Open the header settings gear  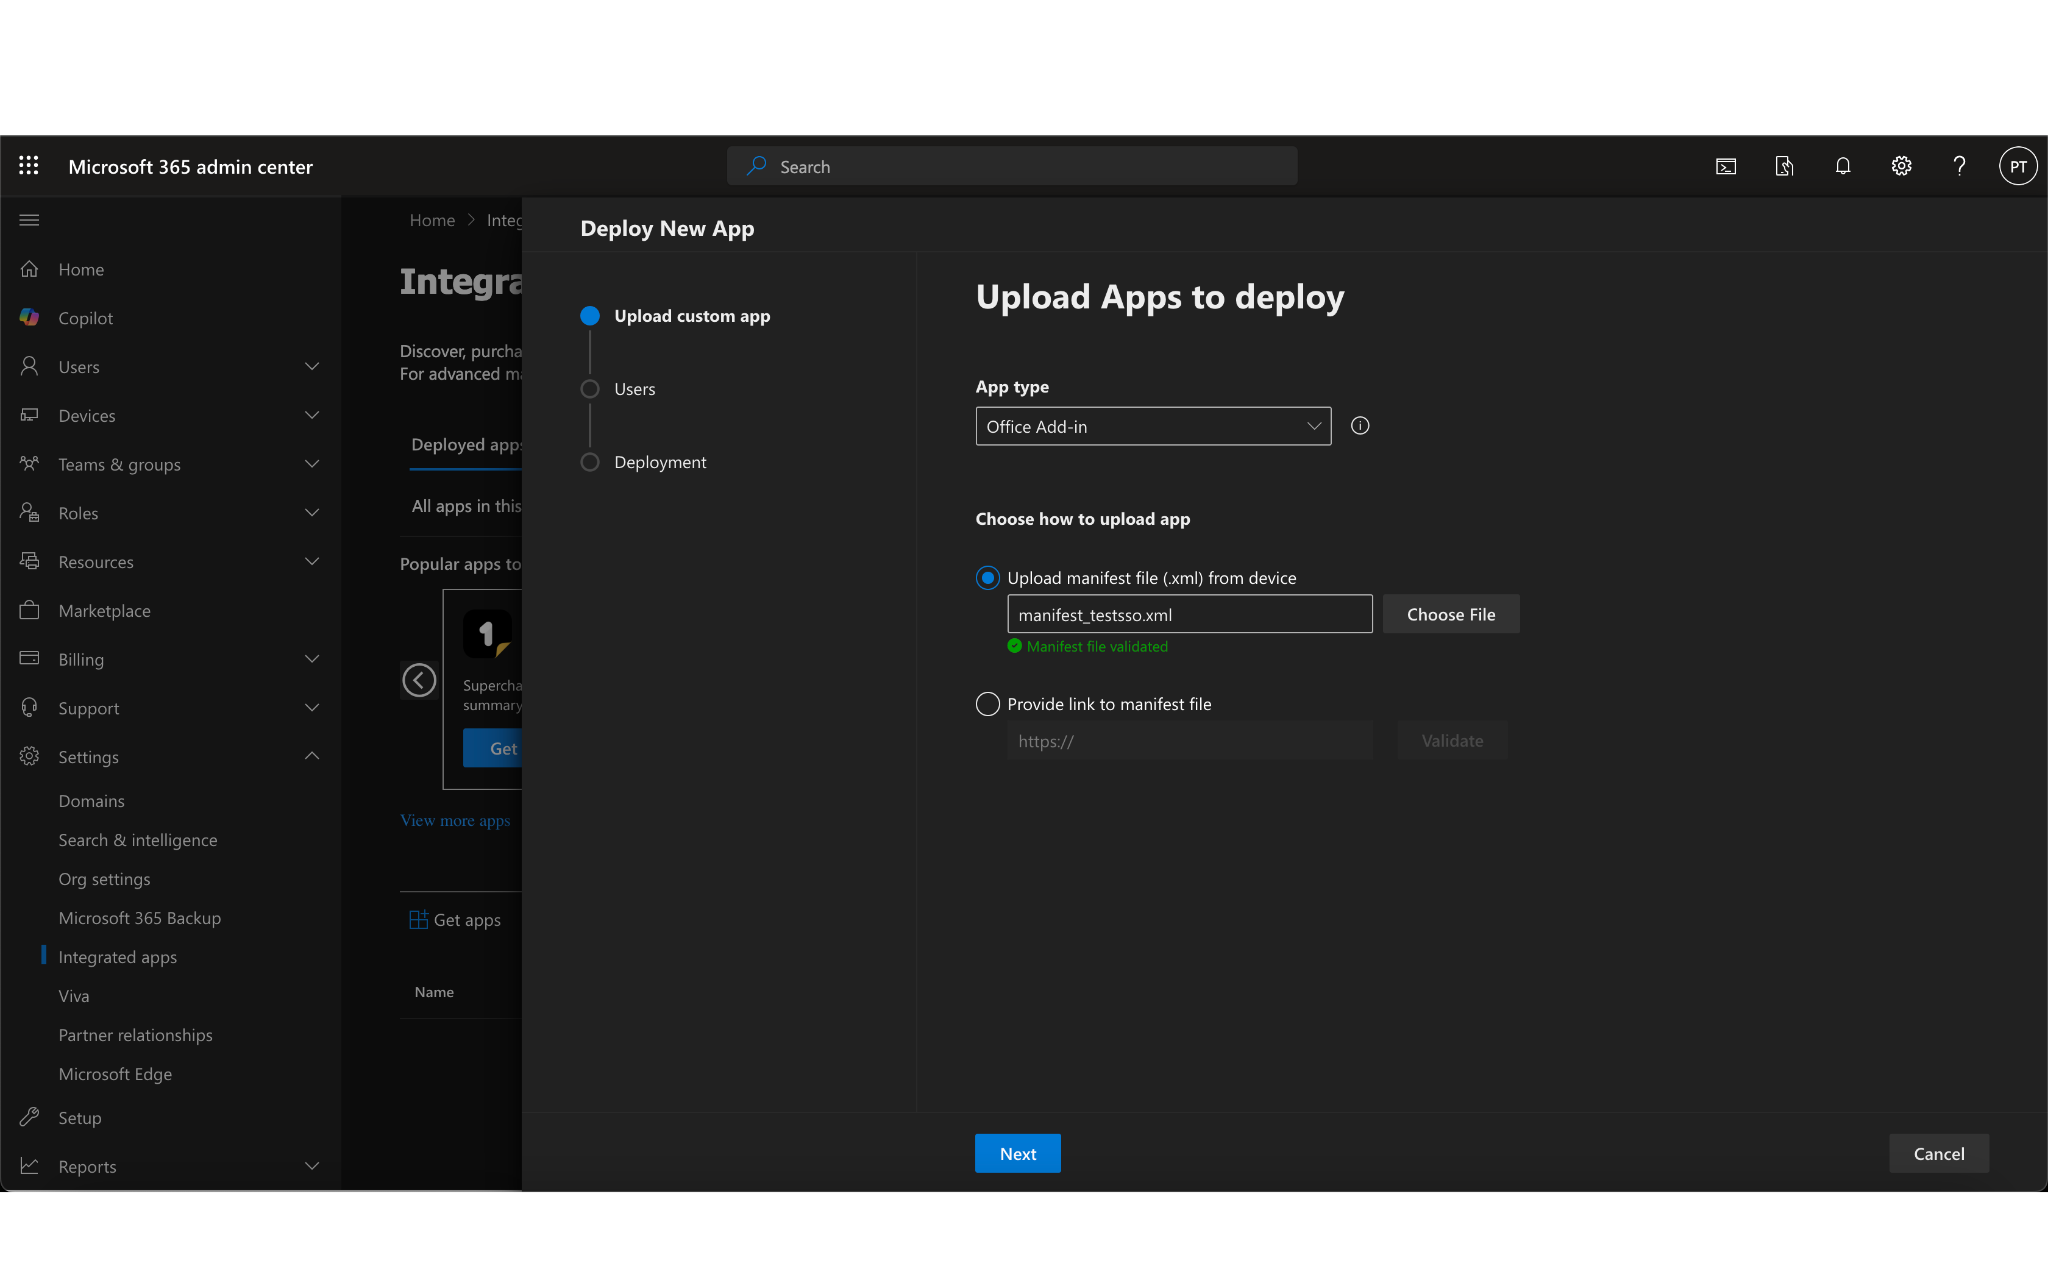pos(1901,166)
